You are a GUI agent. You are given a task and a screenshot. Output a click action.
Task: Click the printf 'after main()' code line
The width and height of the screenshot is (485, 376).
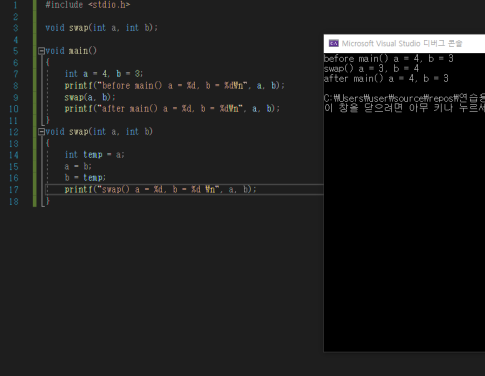pos(172,109)
